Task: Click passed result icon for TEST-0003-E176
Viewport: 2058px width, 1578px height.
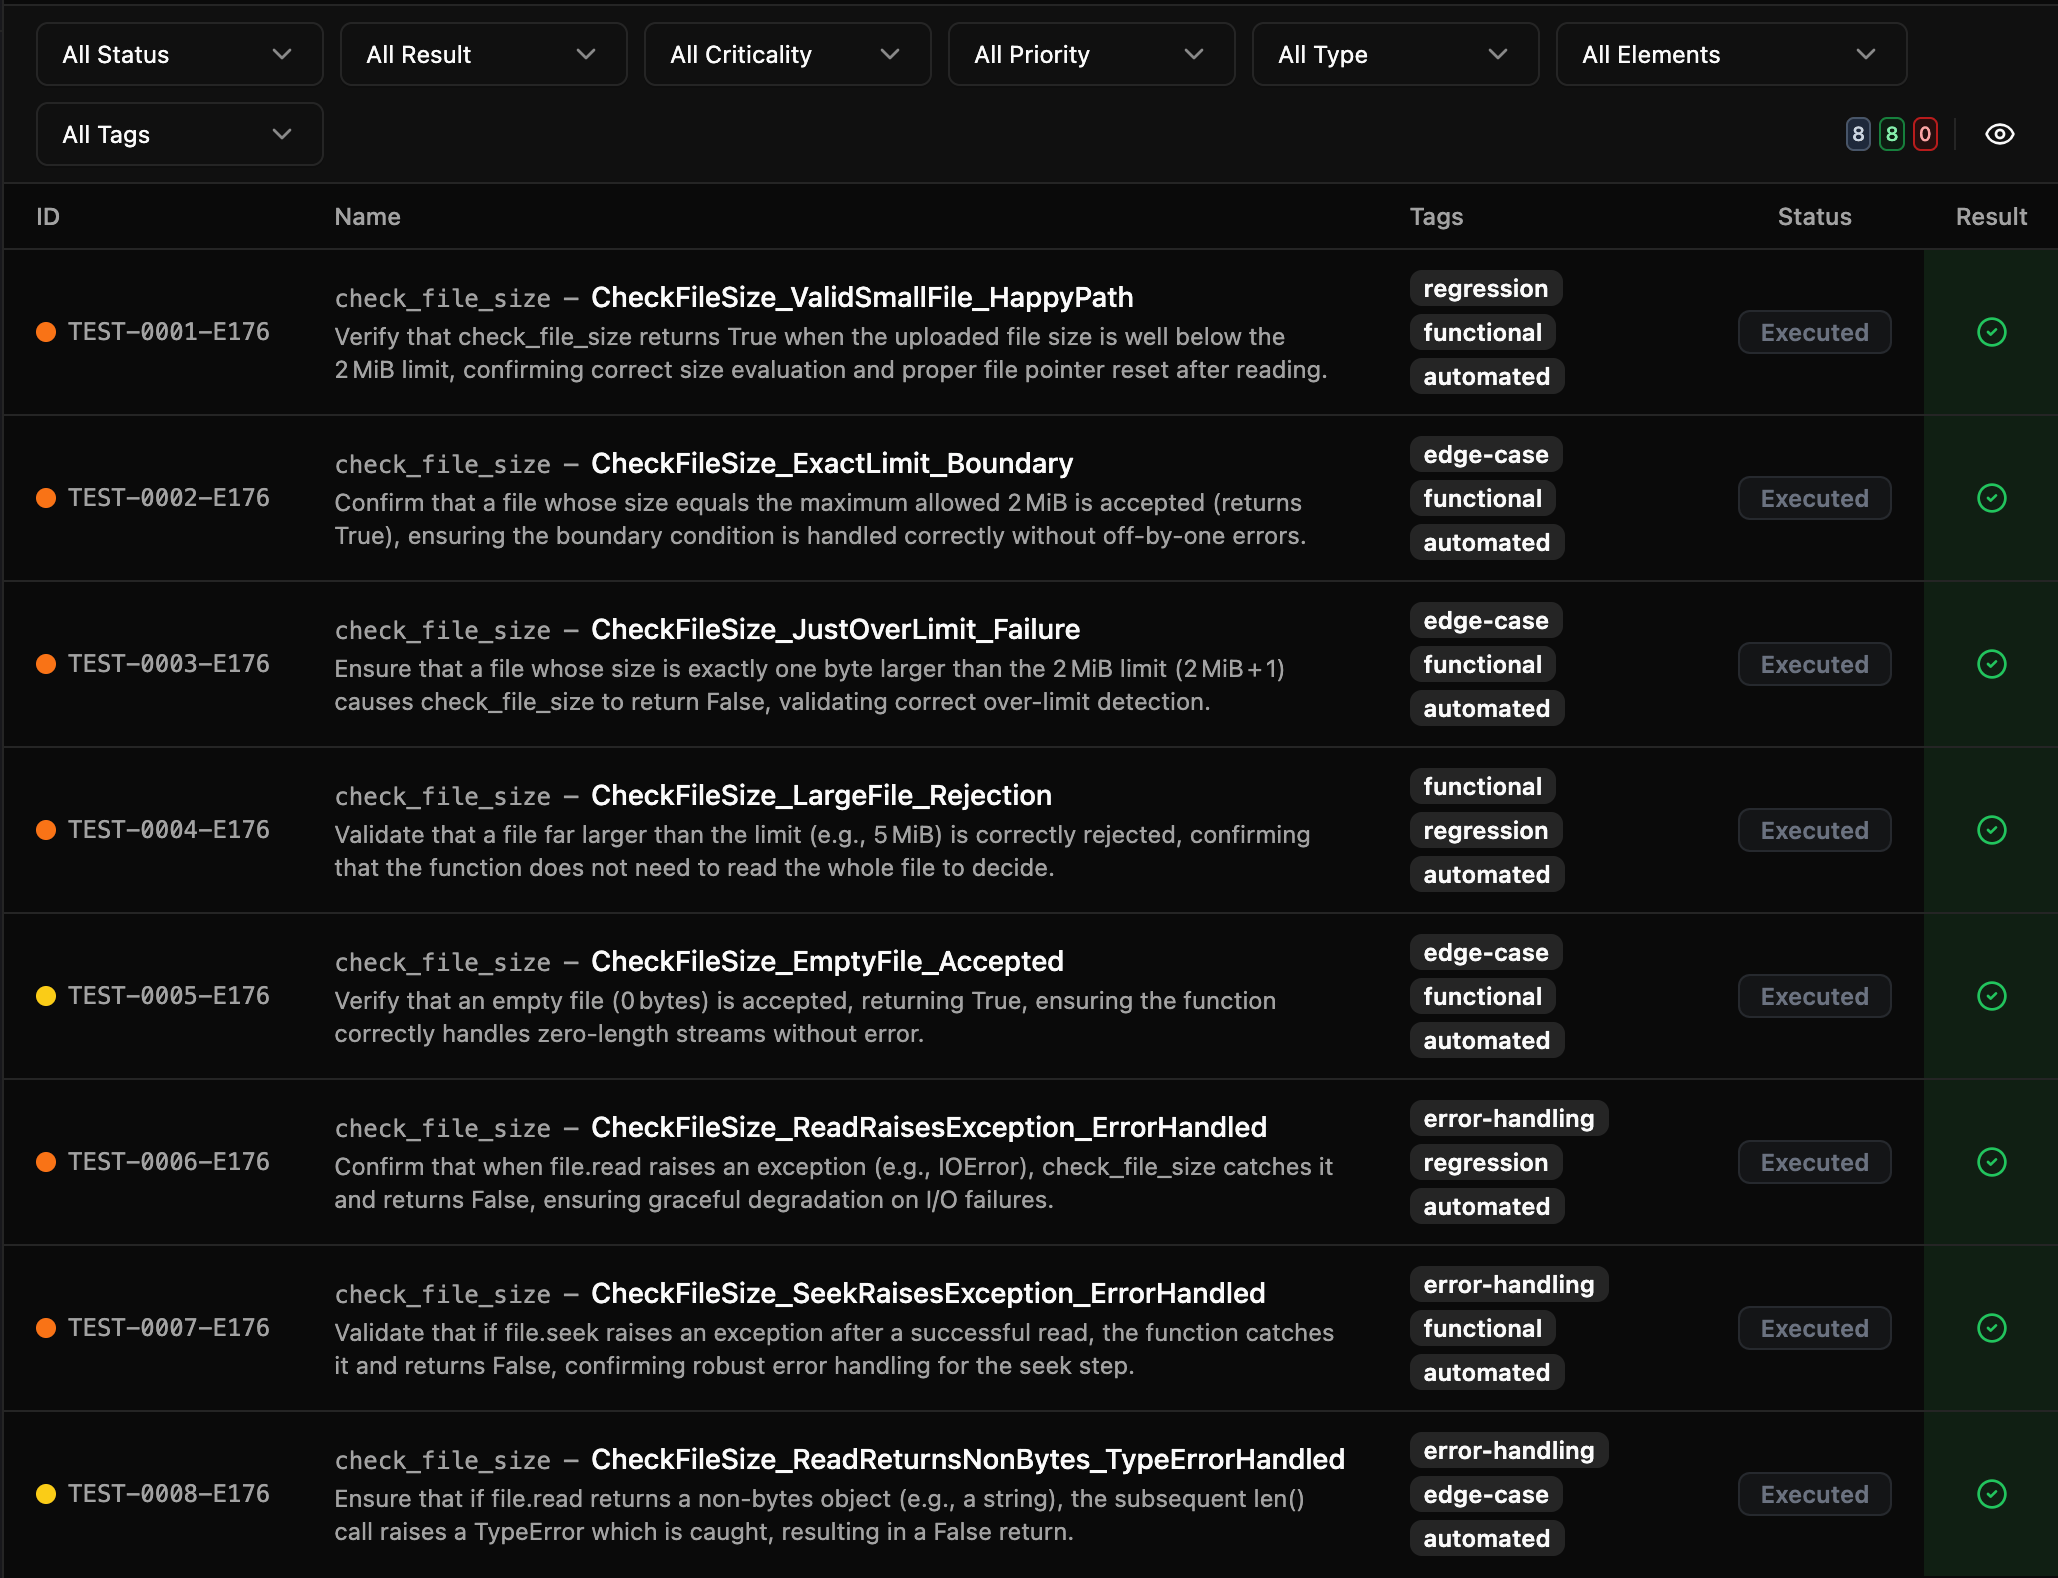Action: (1991, 664)
